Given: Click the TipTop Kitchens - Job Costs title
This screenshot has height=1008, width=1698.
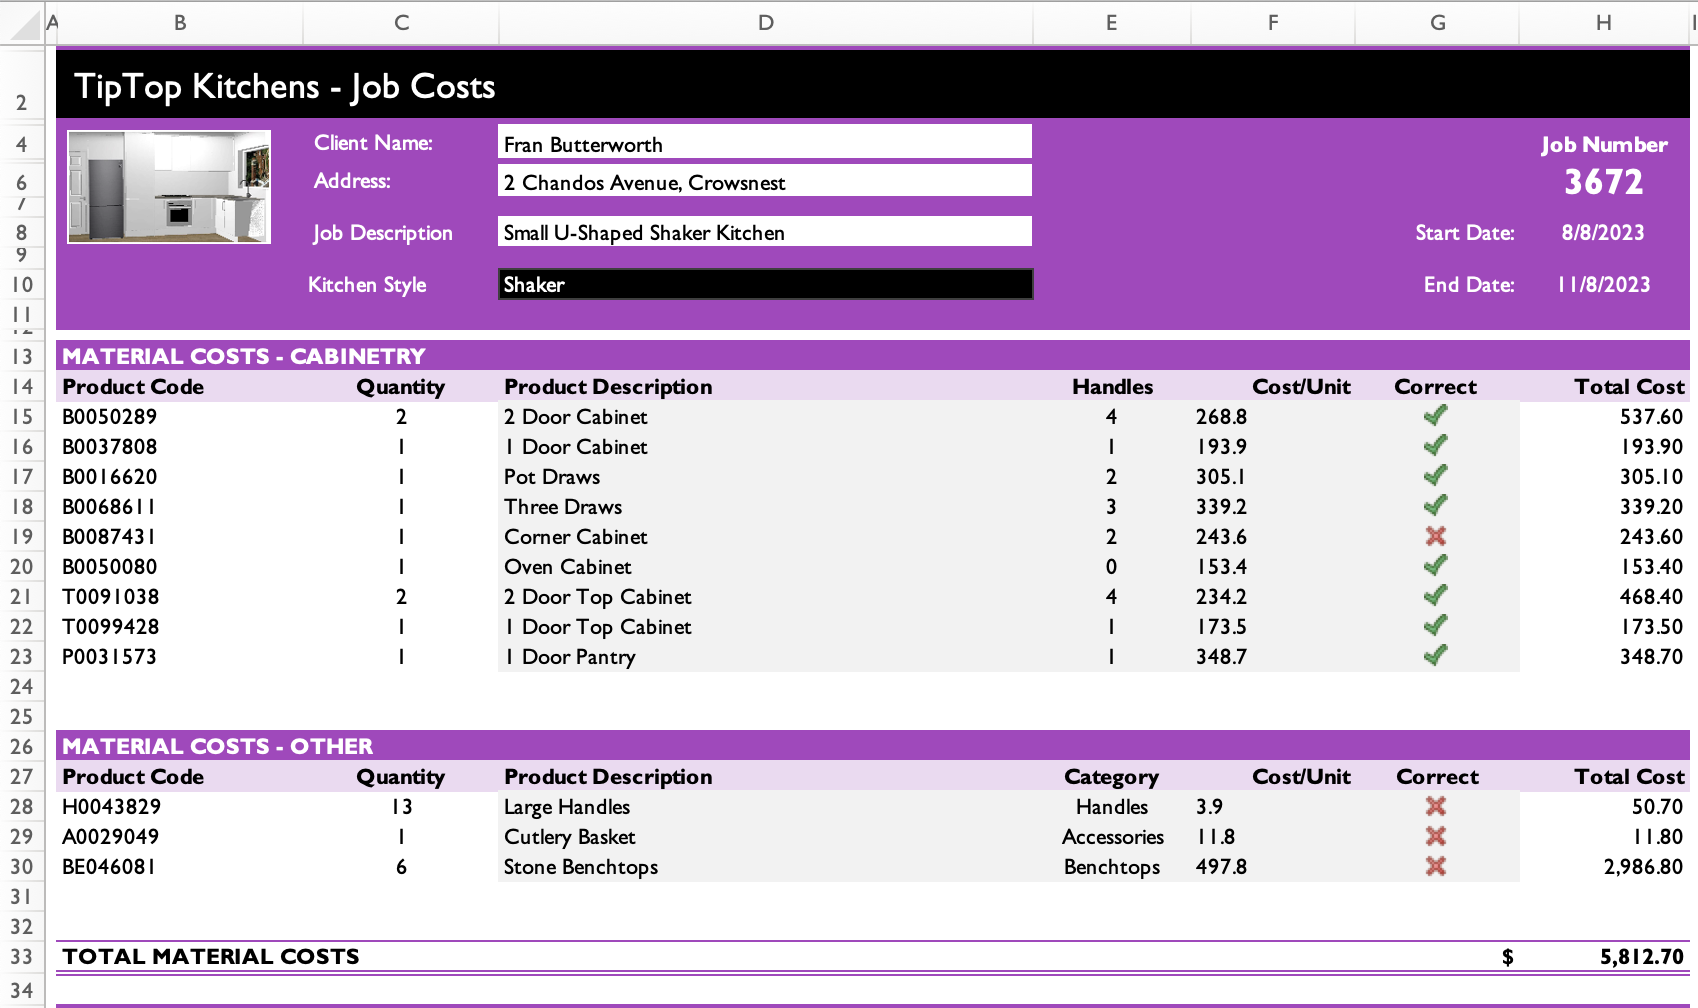Looking at the screenshot, I should 285,87.
